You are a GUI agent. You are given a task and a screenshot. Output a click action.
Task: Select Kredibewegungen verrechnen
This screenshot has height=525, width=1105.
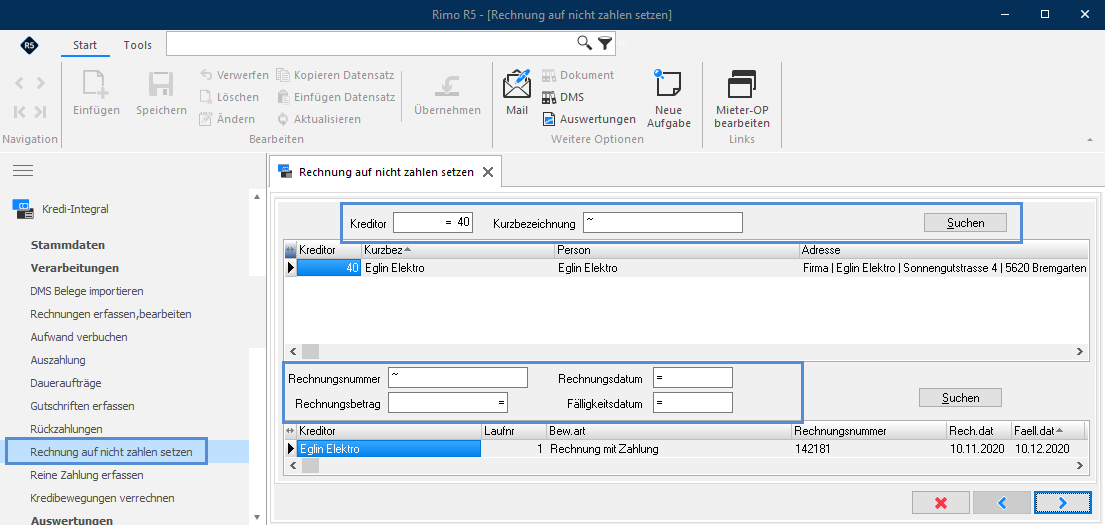click(x=103, y=498)
